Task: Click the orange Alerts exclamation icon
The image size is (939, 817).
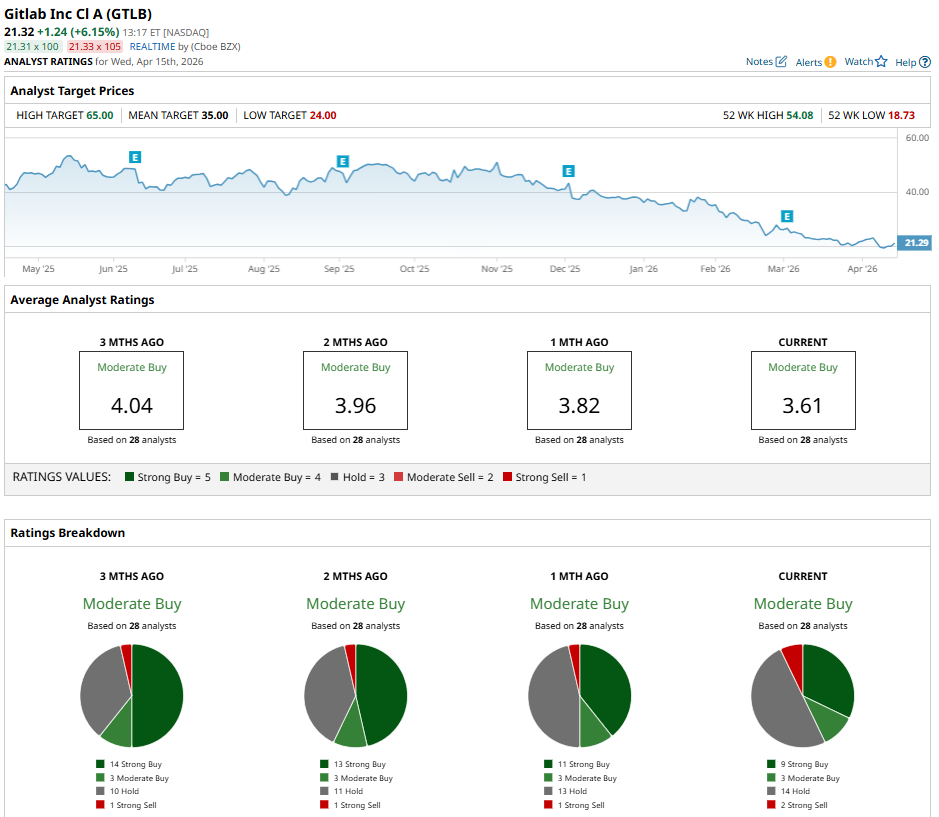Action: coord(830,62)
